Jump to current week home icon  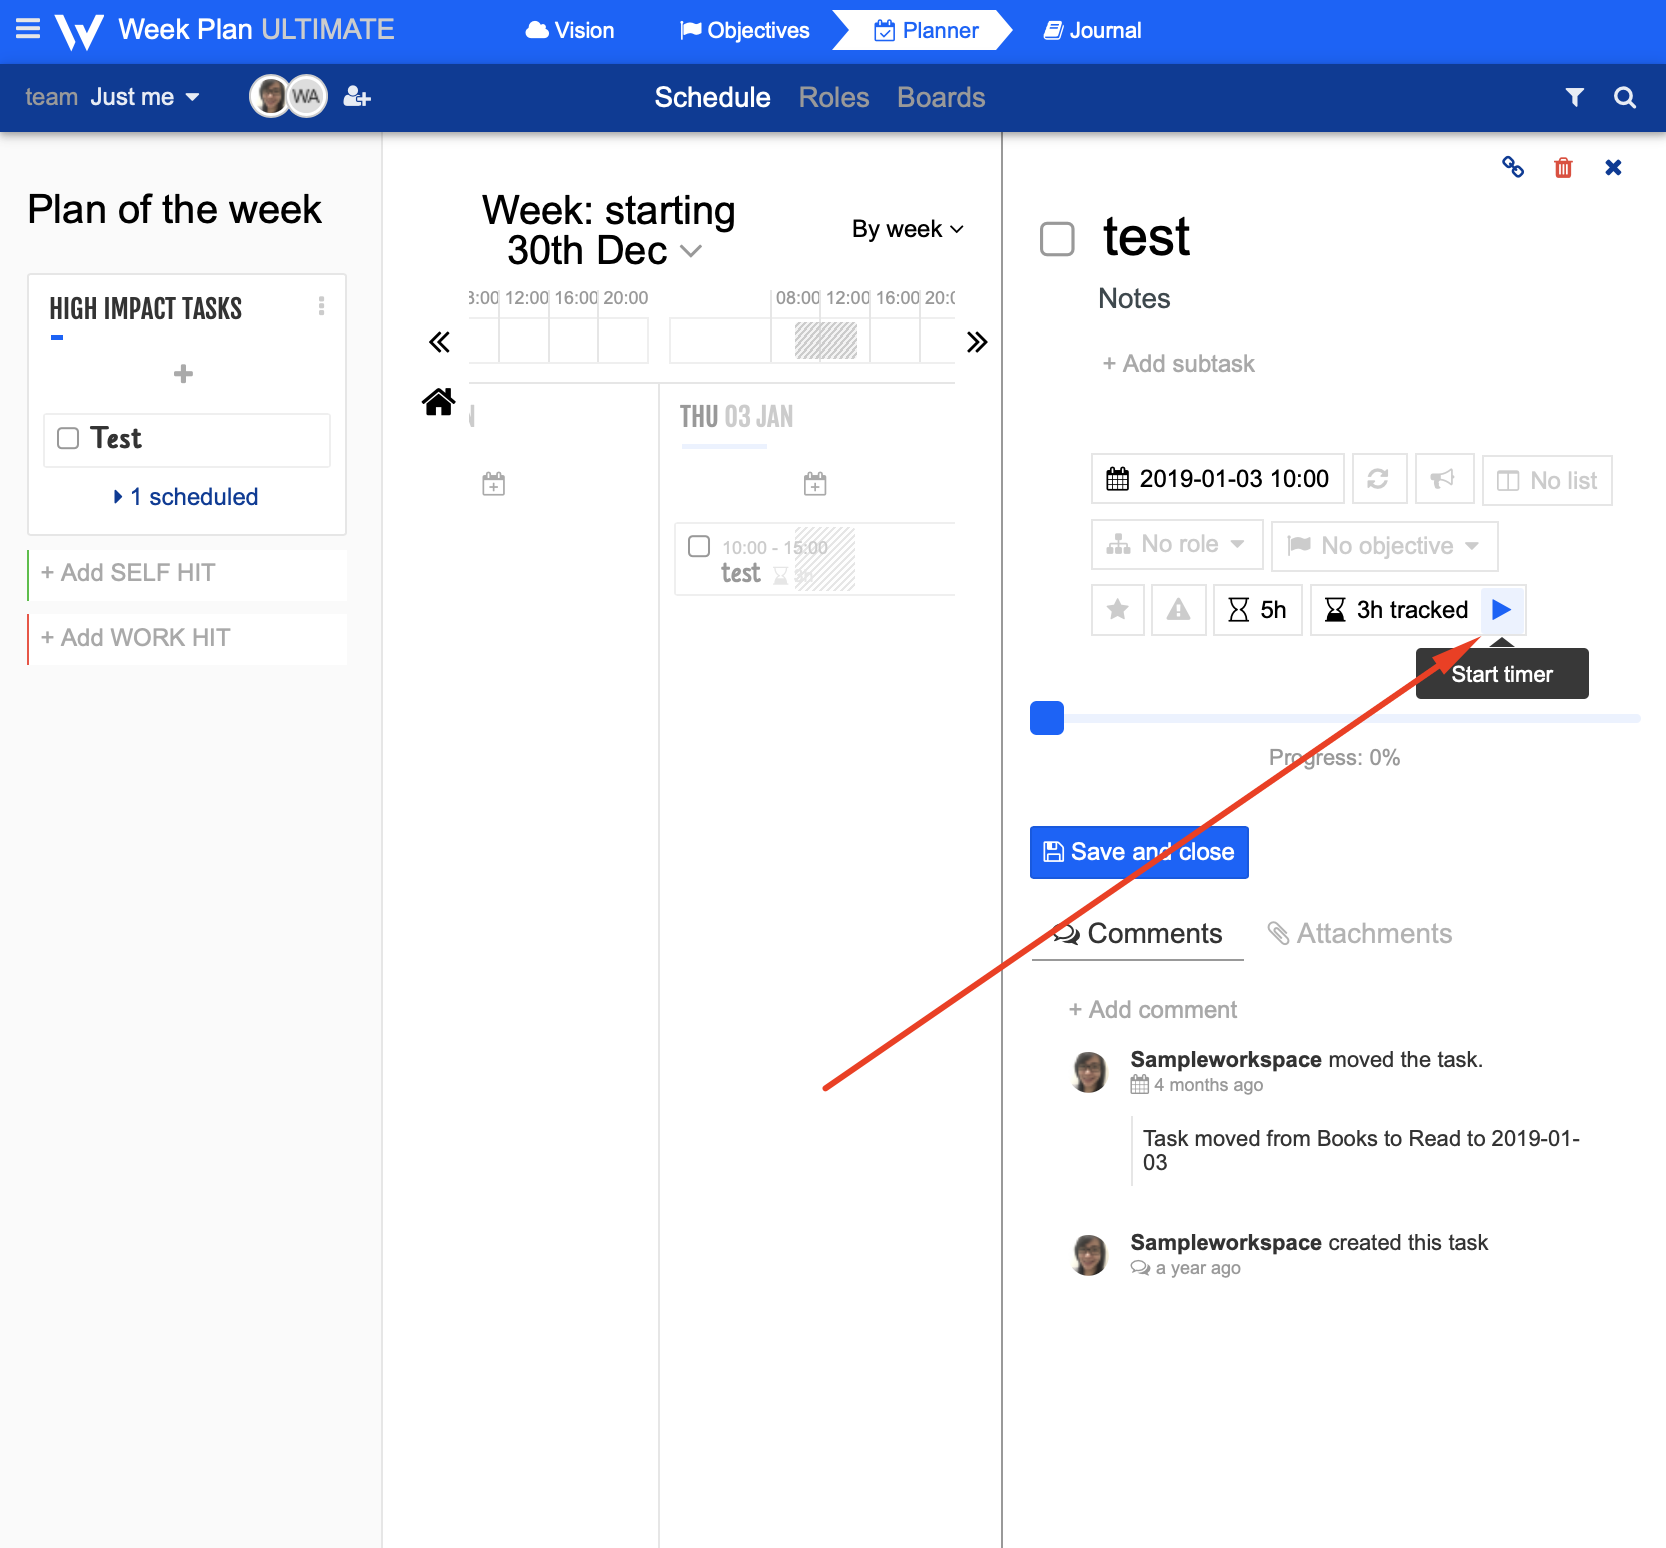pos(439,402)
